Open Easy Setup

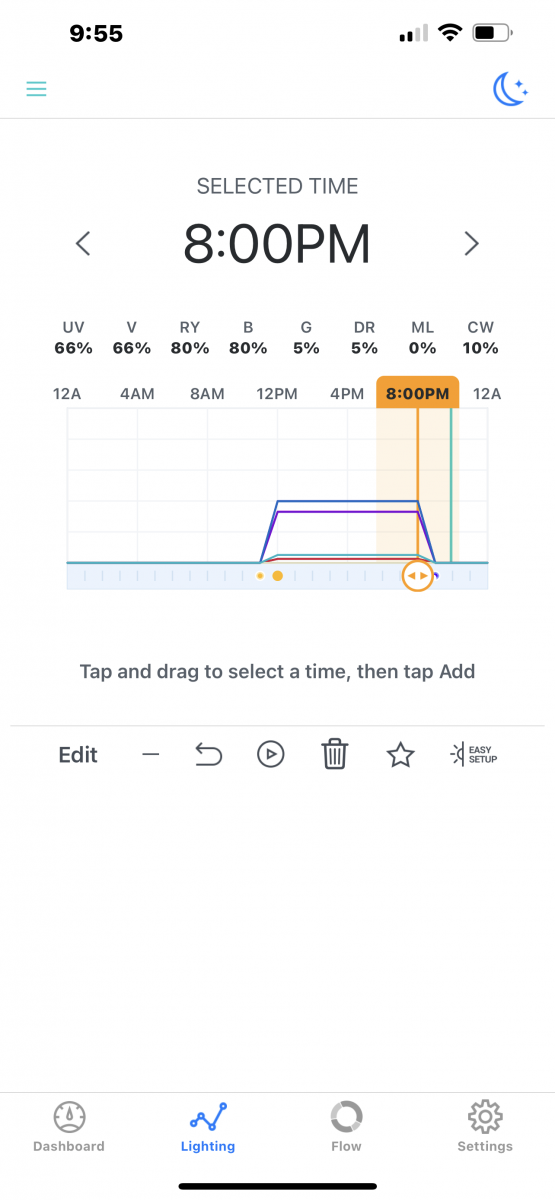(474, 754)
